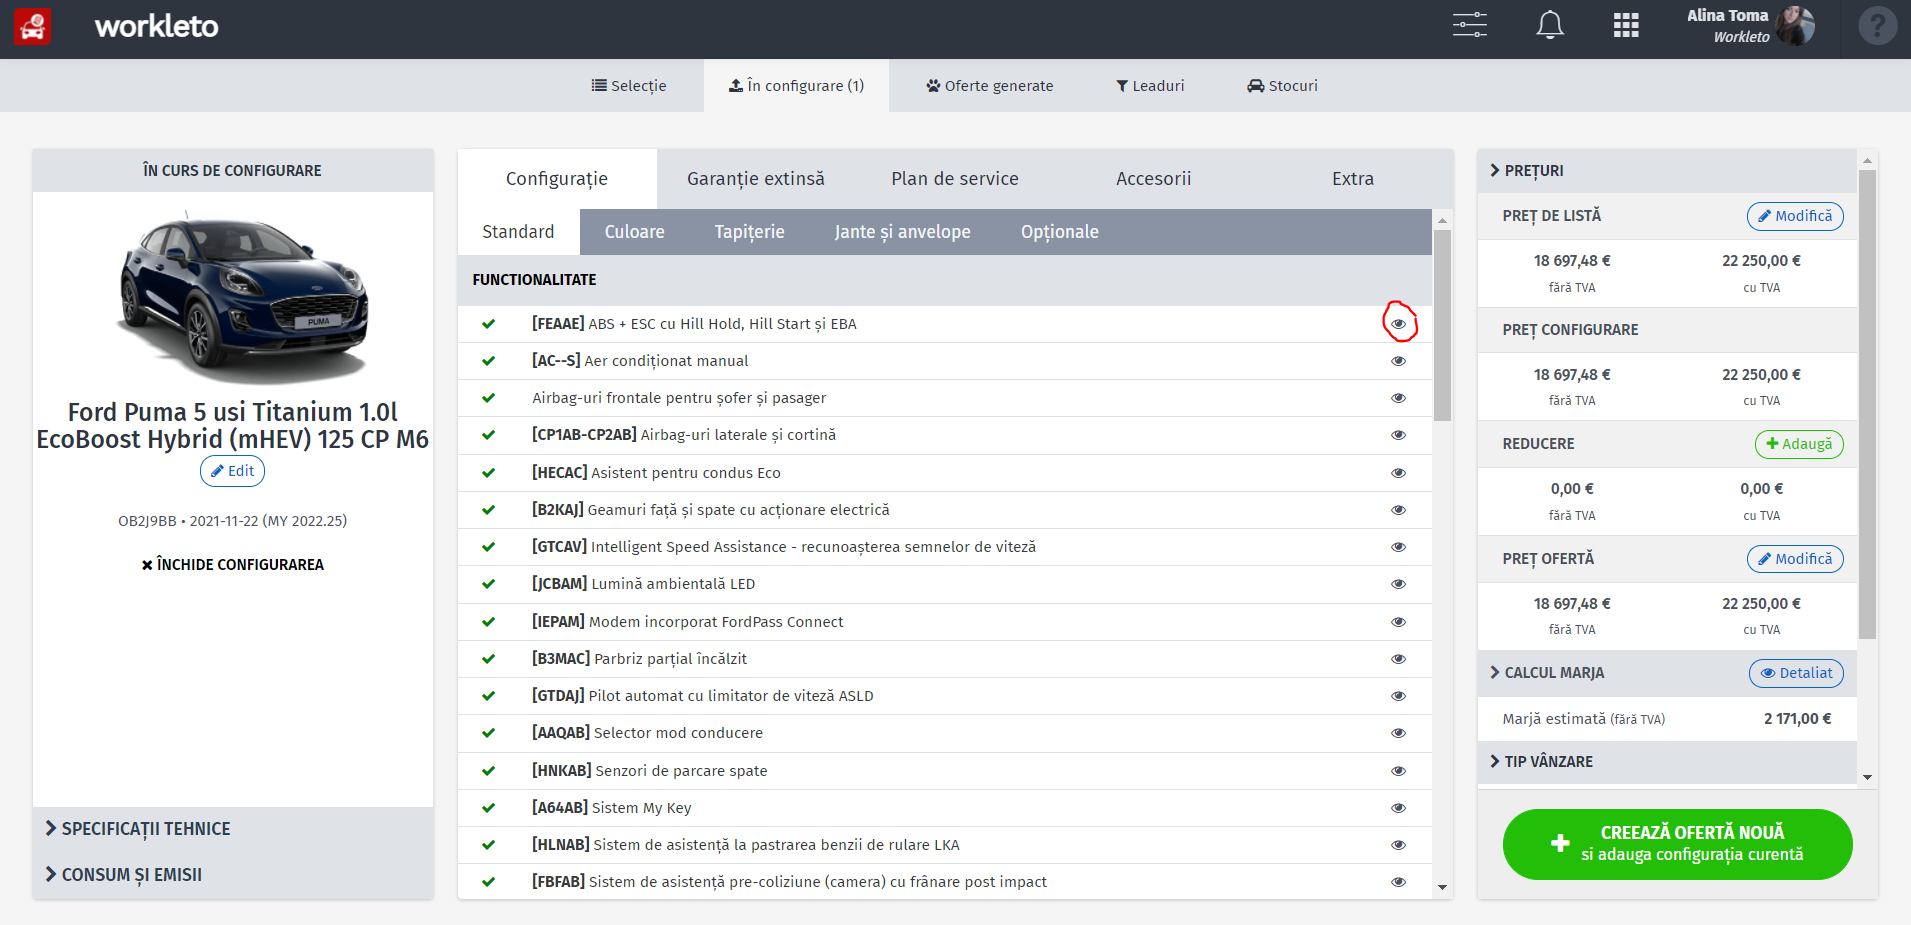Viewport: 1911px width, 925px height.
Task: Click checkmark beside Pilot automat ASLD
Action: [x=488, y=696]
